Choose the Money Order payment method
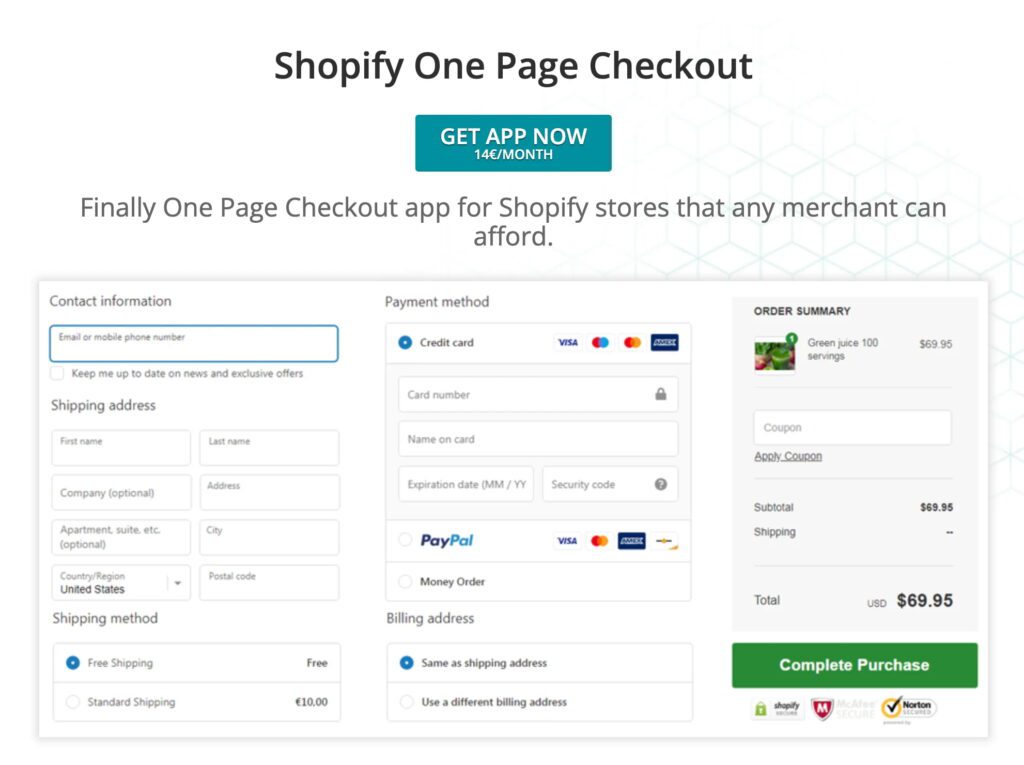1024x765 pixels. point(405,581)
